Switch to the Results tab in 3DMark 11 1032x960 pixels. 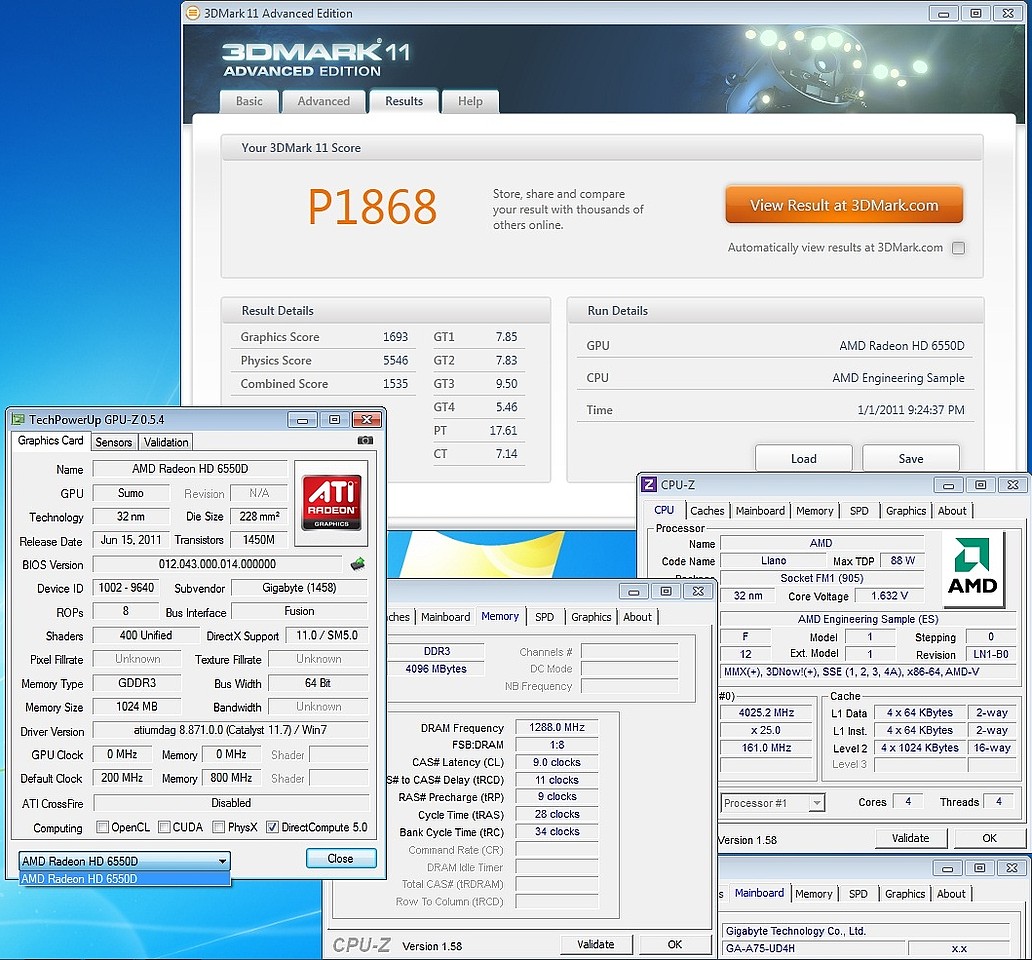click(x=403, y=101)
